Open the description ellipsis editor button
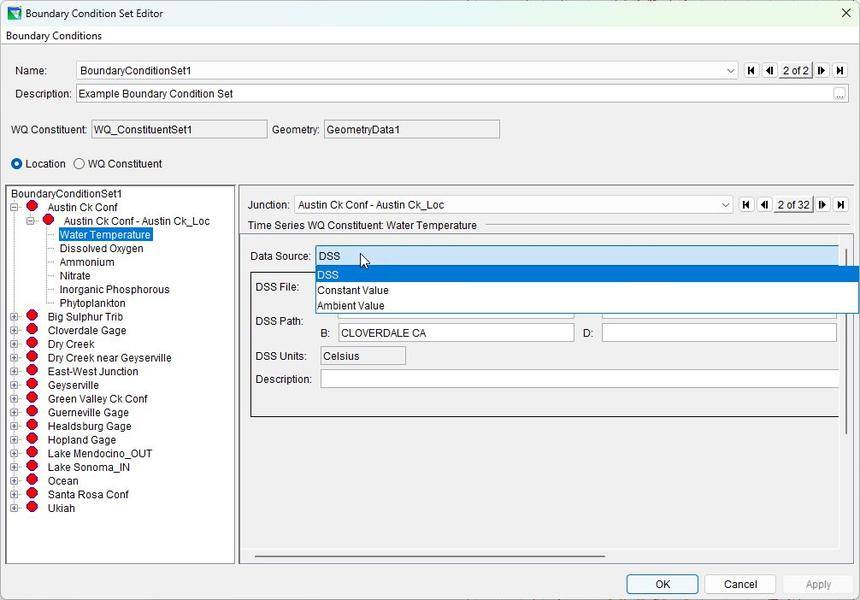Image resolution: width=860 pixels, height=600 pixels. [839, 94]
